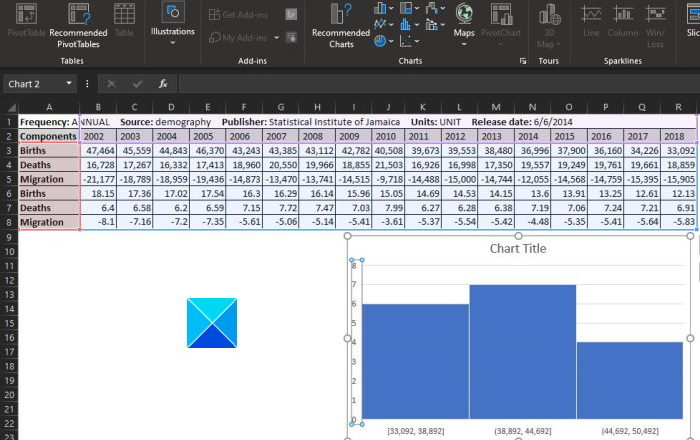Select column M header
700x440 pixels.
[x=496, y=107]
